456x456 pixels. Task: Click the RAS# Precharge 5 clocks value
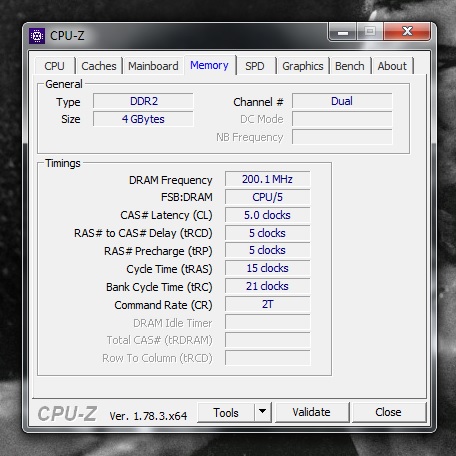point(267,251)
